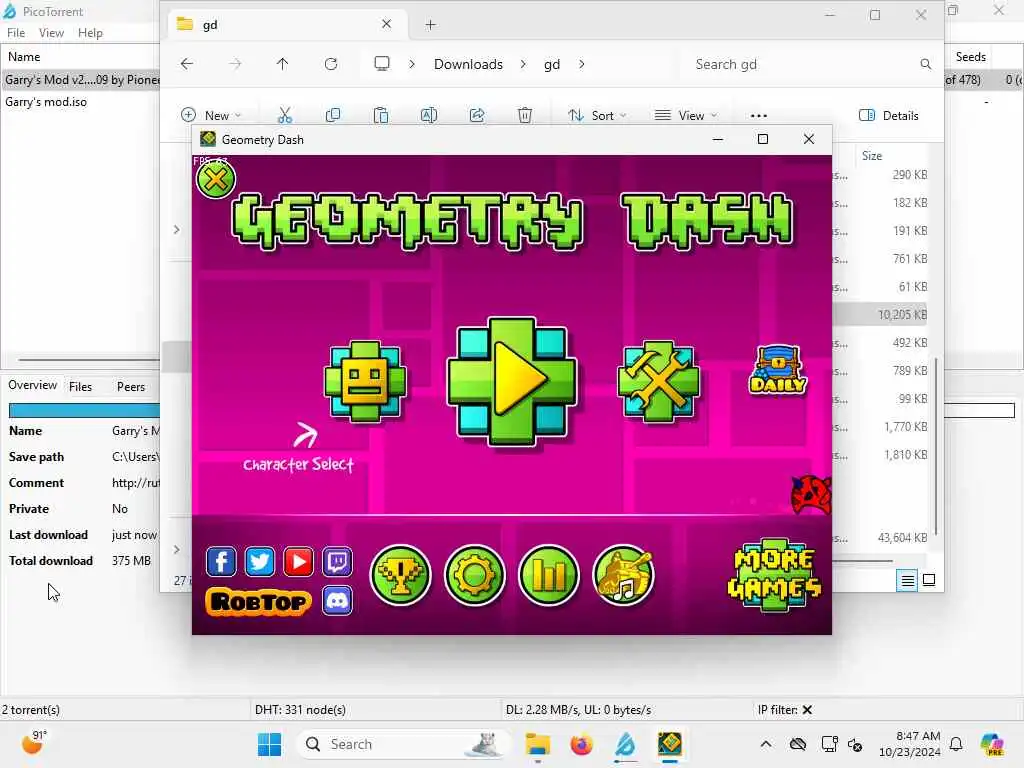Screen dimensions: 1024x768
Task: Open PicoTorrent from the taskbar
Action: [625, 744]
